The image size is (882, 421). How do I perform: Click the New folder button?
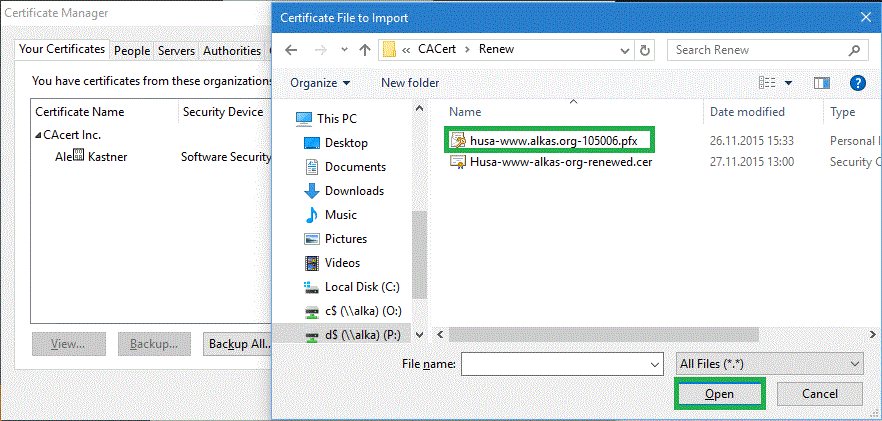(x=410, y=83)
